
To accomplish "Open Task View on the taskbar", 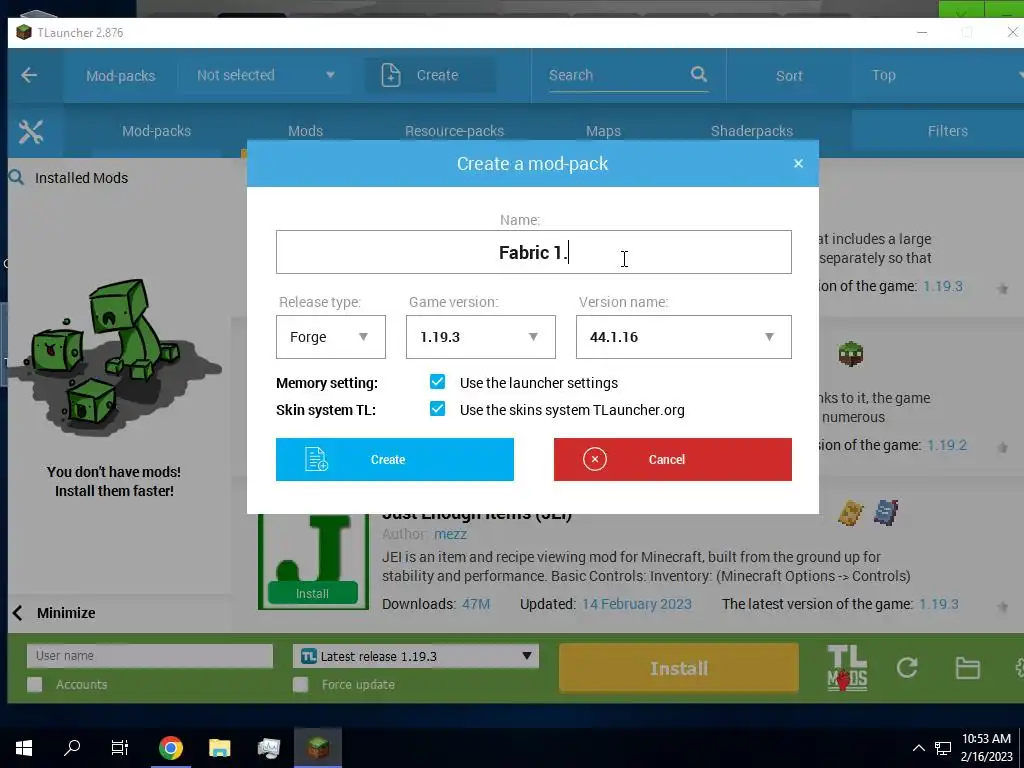I will click(120, 747).
